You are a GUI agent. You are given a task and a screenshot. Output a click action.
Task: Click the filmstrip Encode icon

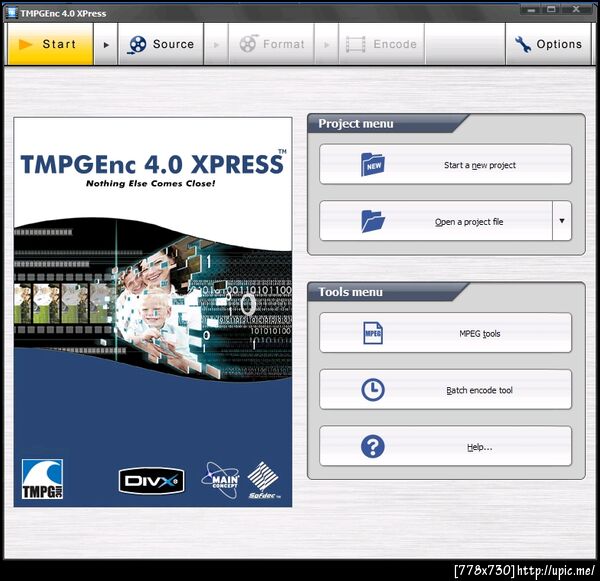(355, 44)
